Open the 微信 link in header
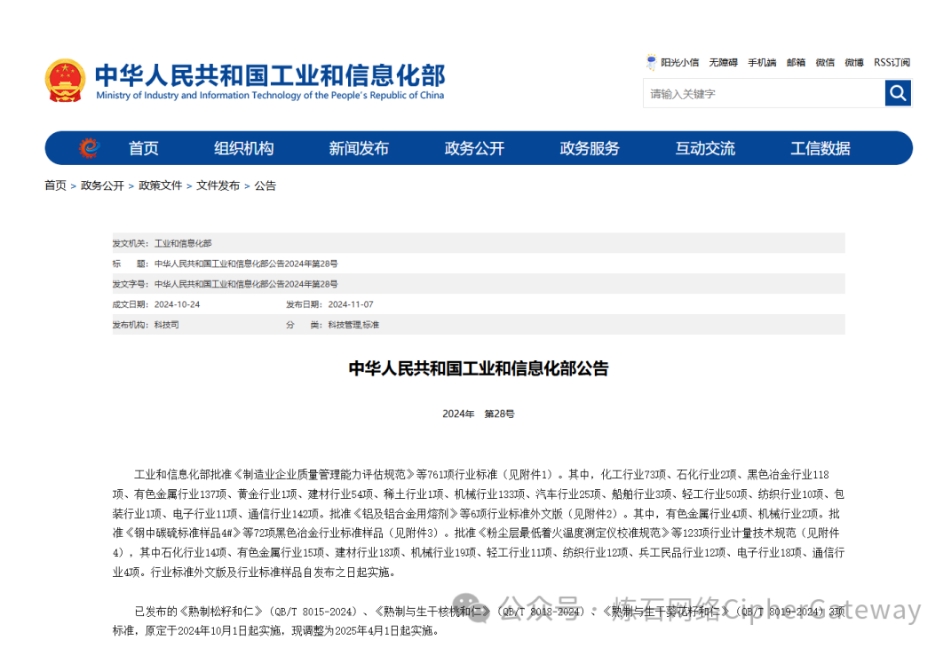Image resolution: width=950 pixels, height=664 pixels. click(824, 62)
